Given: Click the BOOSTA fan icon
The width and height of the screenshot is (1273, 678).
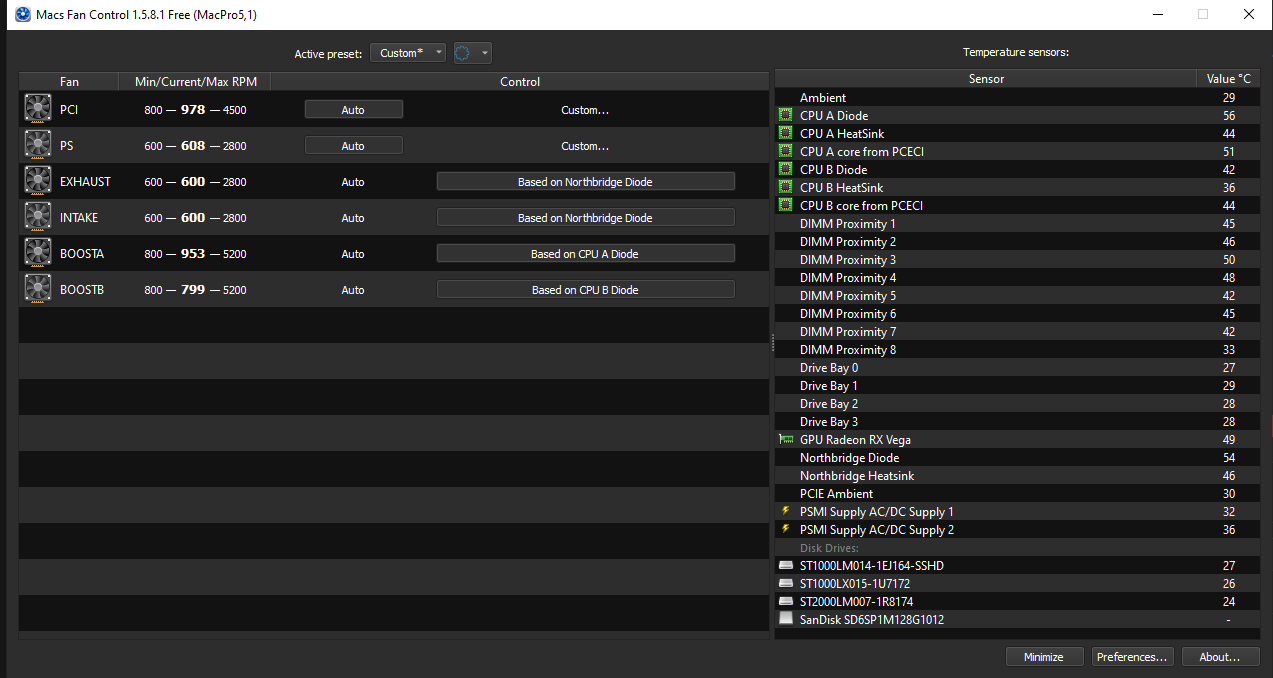Looking at the screenshot, I should (x=38, y=253).
